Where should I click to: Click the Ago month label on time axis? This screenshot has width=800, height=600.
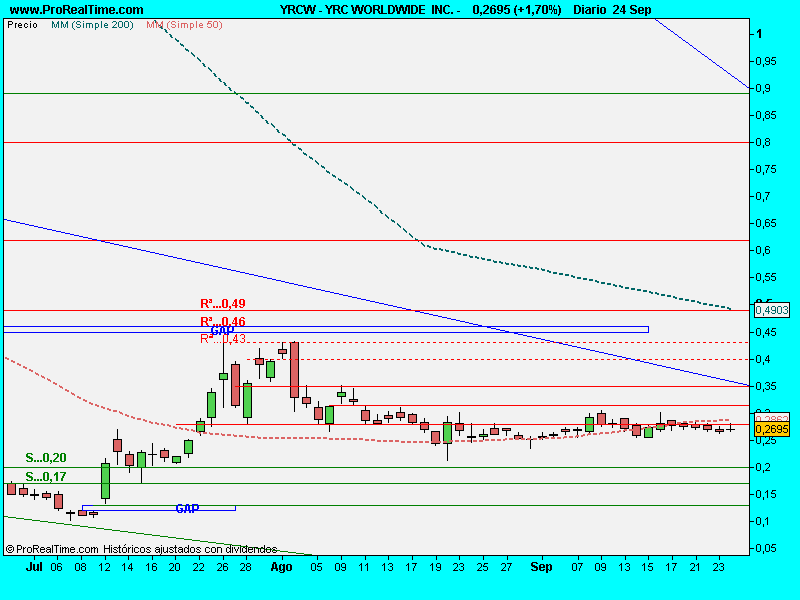(281, 567)
